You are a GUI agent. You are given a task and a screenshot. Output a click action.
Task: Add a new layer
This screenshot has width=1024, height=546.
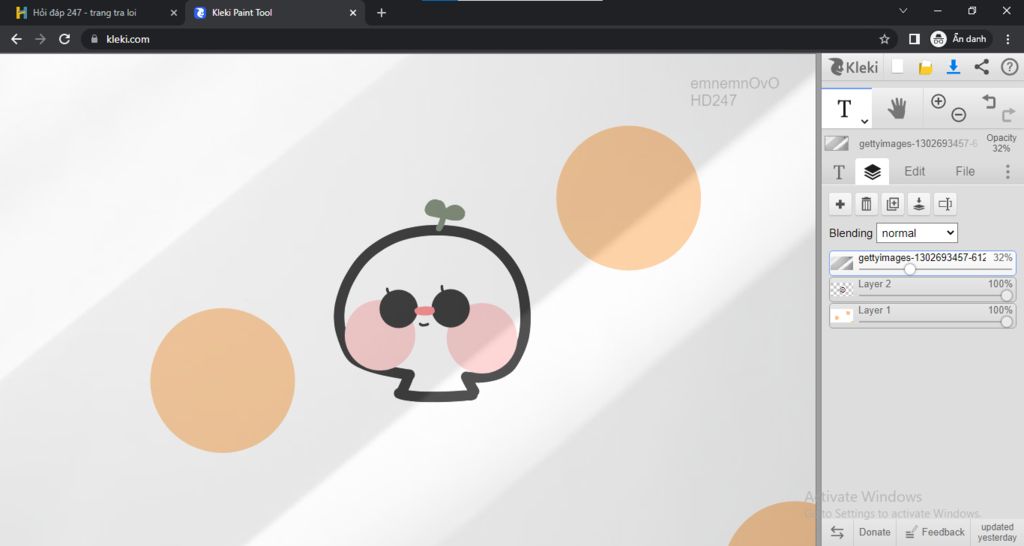840,204
